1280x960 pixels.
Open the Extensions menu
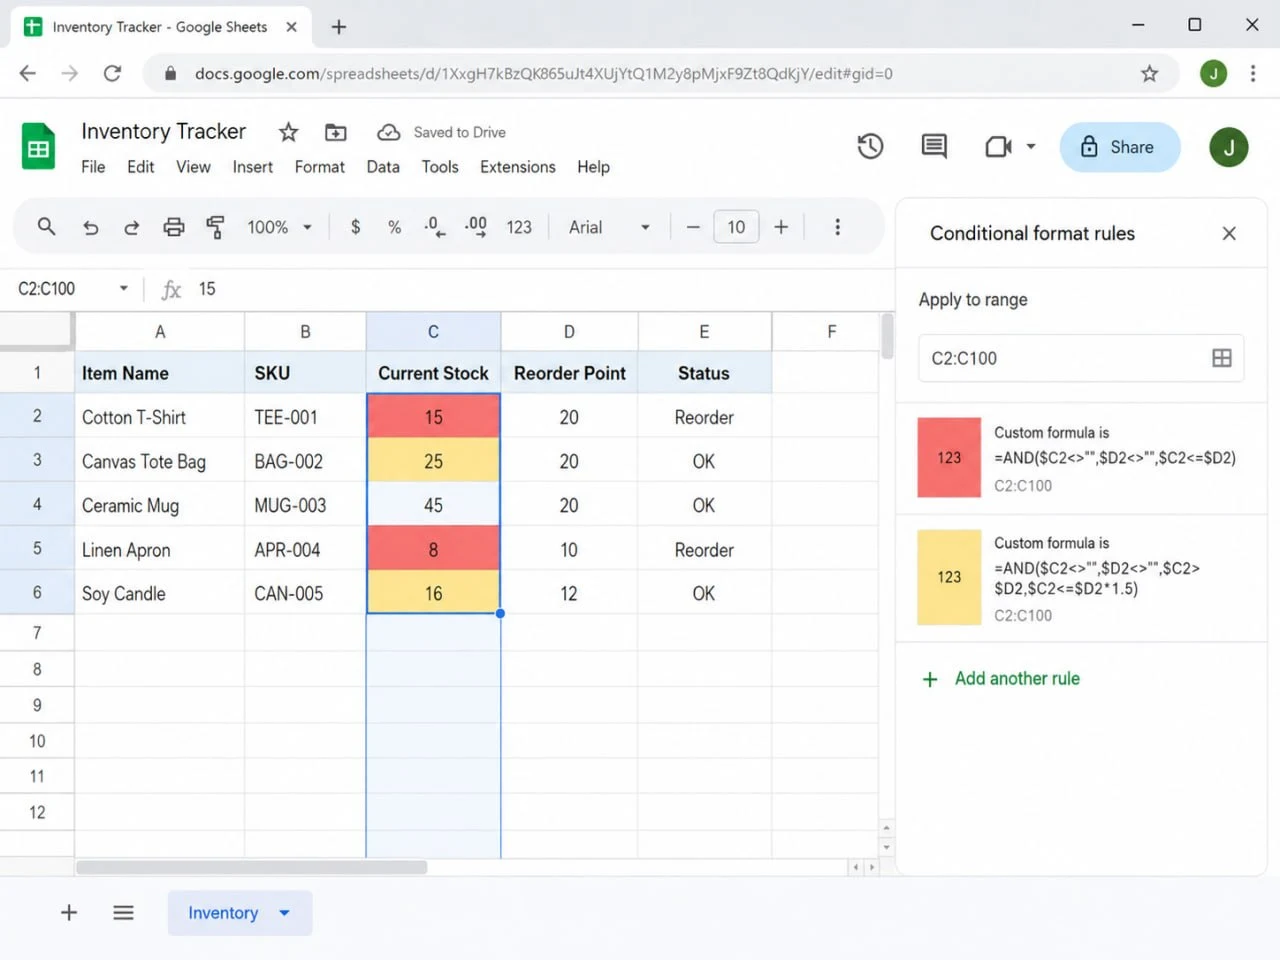click(x=517, y=167)
